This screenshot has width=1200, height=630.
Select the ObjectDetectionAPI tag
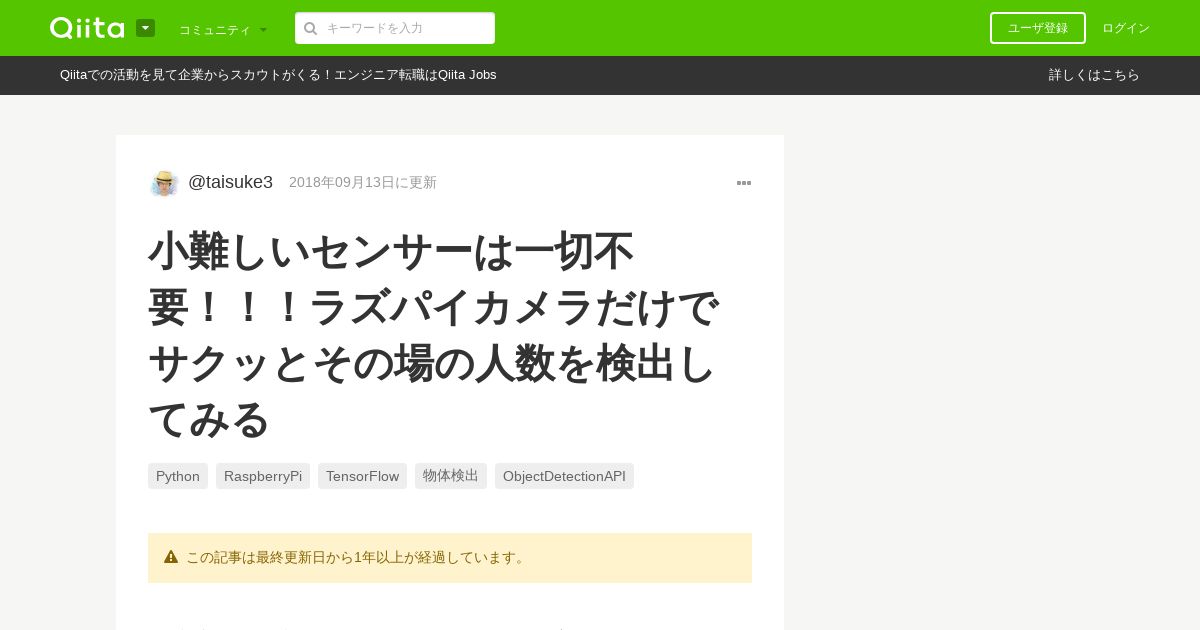tap(564, 476)
